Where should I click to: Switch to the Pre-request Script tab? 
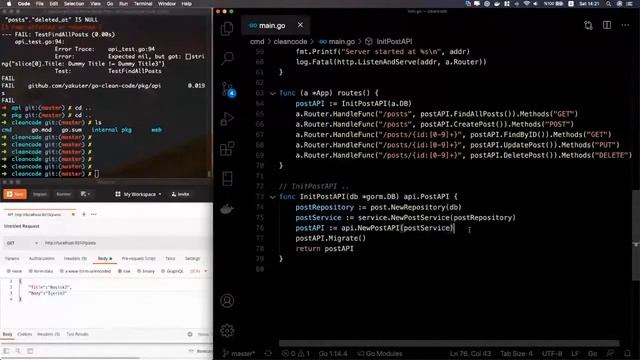139,258
